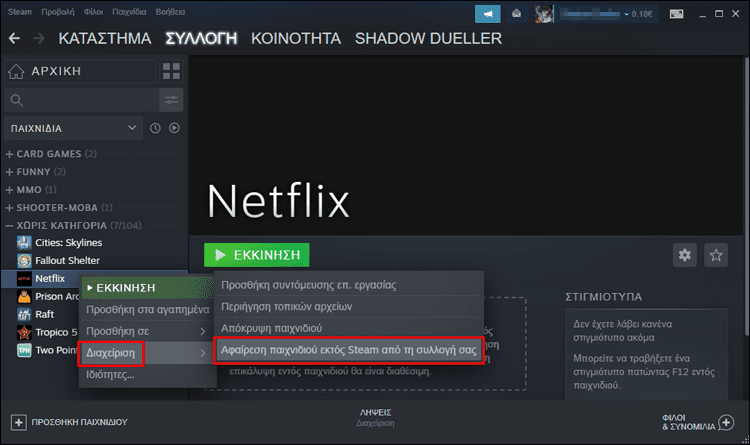Add Netflix to favorites star icon
This screenshot has width=750, height=445.
(x=716, y=255)
